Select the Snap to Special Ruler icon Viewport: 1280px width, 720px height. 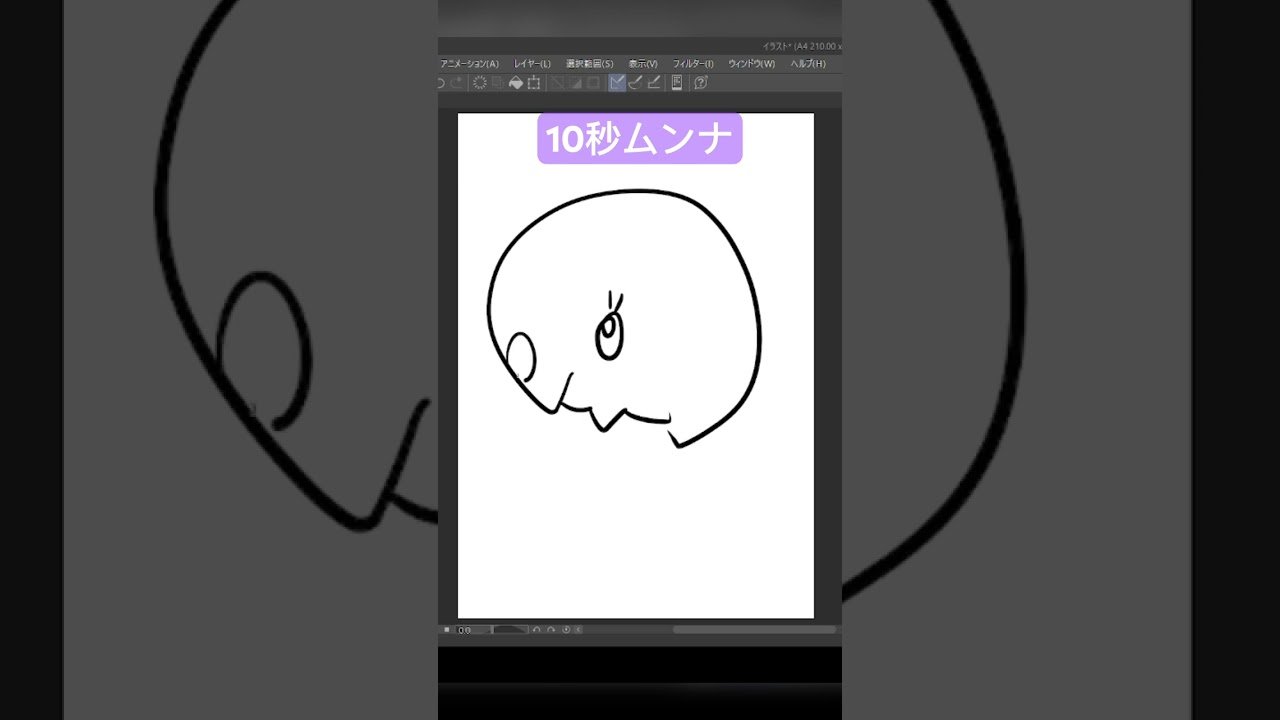(x=636, y=82)
